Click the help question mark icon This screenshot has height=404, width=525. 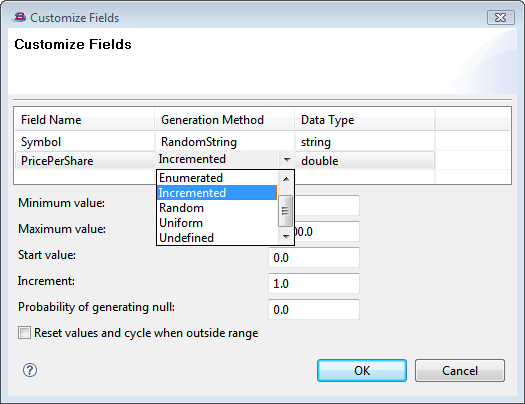tap(30, 370)
